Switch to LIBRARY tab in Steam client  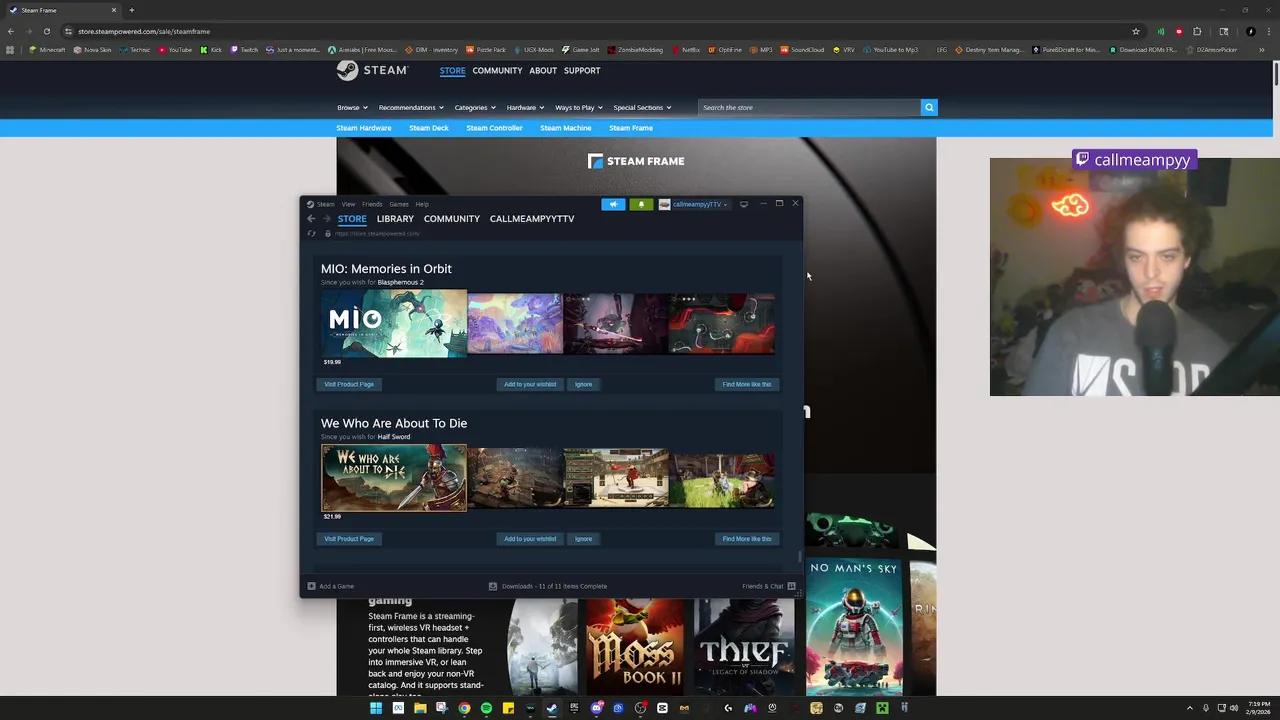click(395, 219)
